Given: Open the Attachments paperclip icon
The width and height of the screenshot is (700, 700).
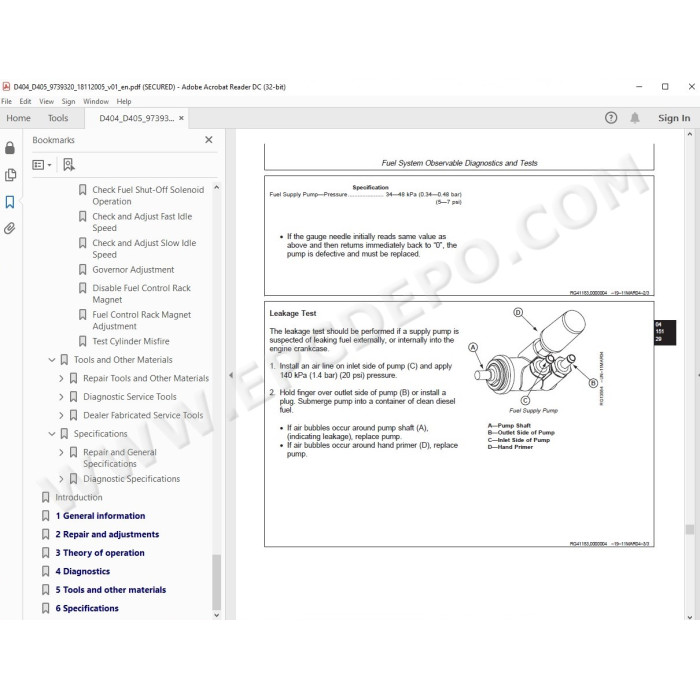Looking at the screenshot, I should point(10,229).
